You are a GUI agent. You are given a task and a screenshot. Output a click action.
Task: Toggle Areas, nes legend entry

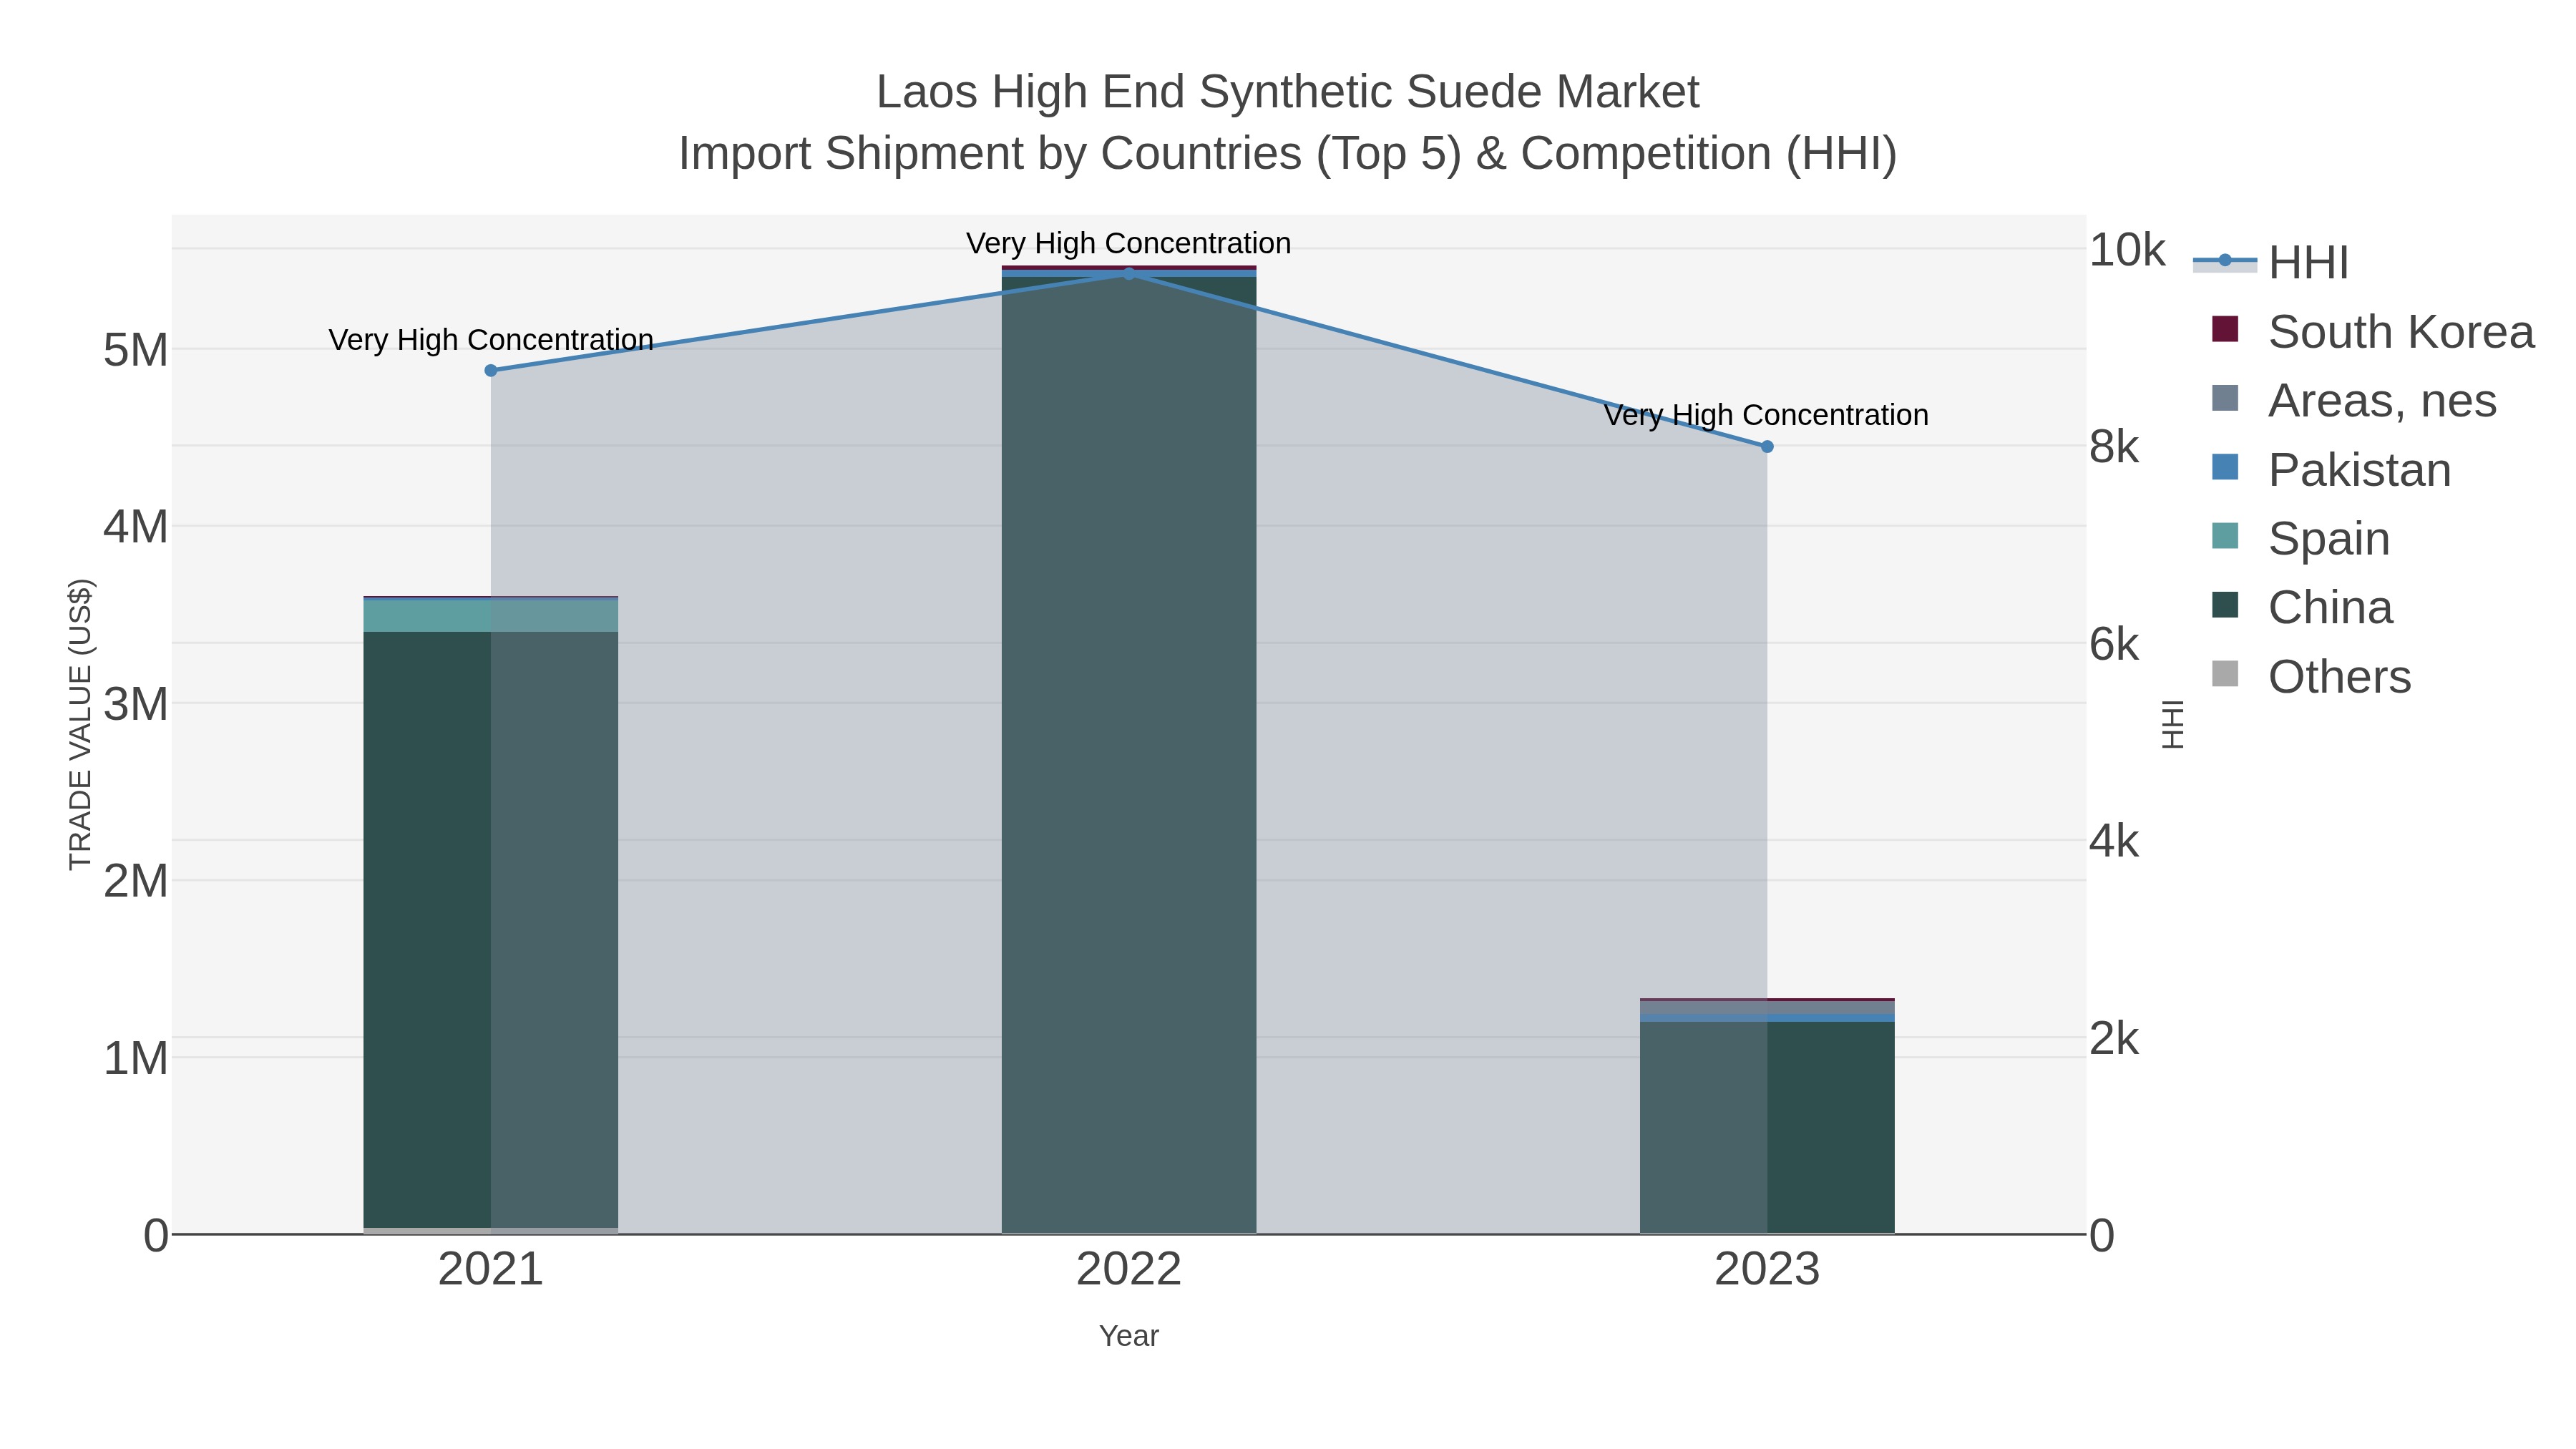tap(2355, 400)
